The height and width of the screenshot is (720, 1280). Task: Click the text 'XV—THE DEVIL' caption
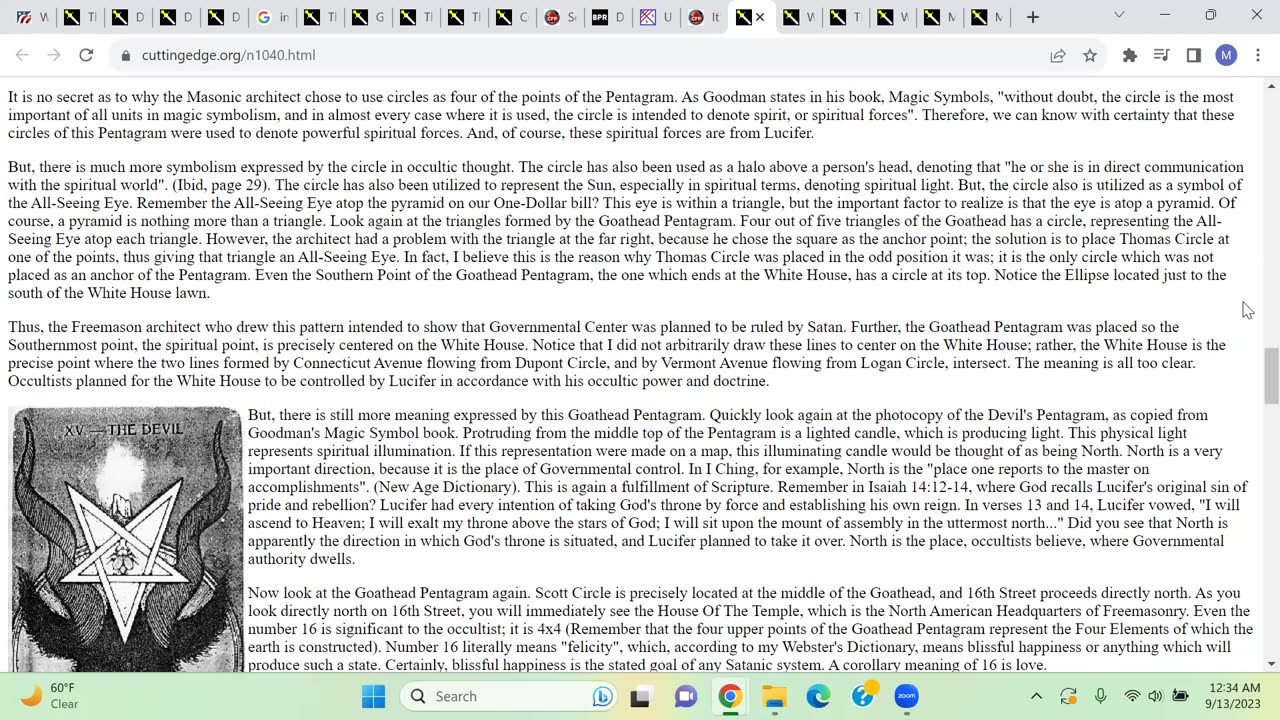pyautogui.click(x=123, y=429)
